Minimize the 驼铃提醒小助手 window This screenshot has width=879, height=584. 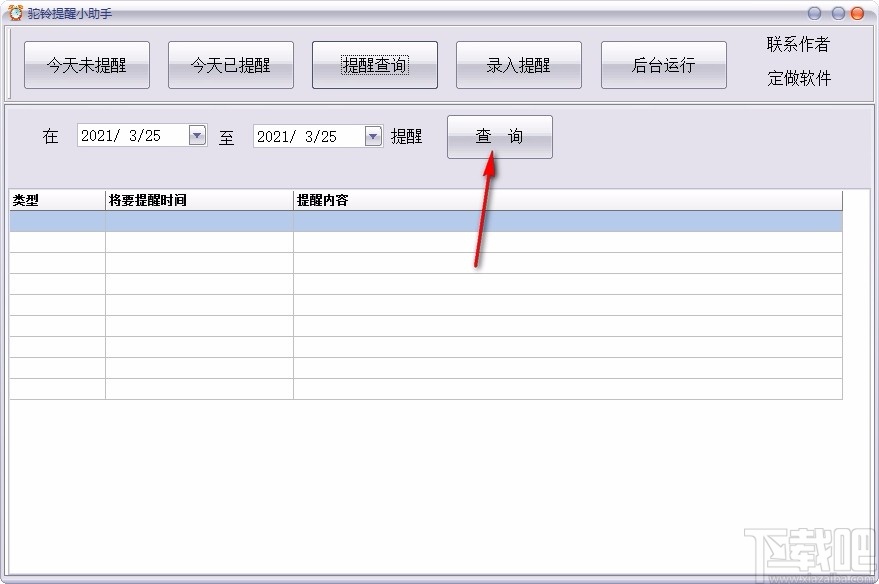[x=815, y=13]
